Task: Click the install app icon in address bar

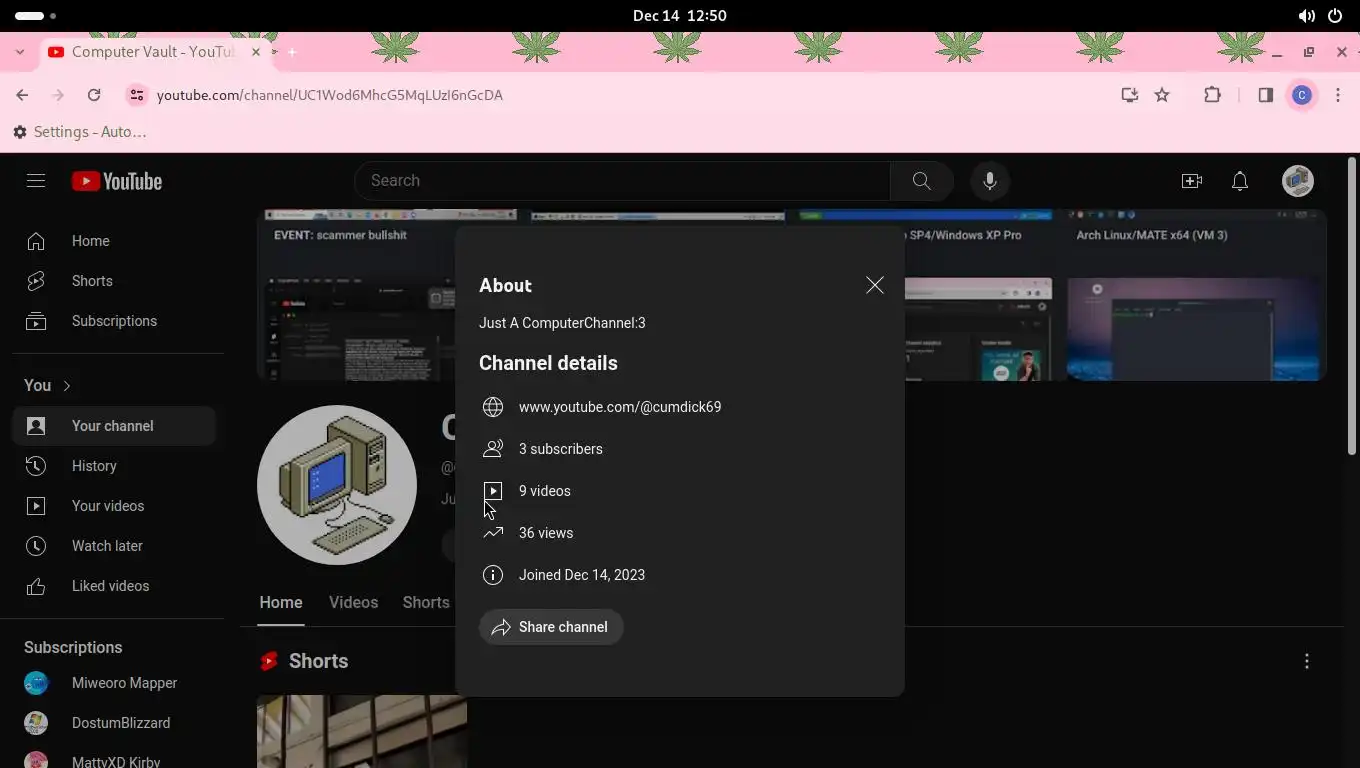Action: (x=1130, y=95)
